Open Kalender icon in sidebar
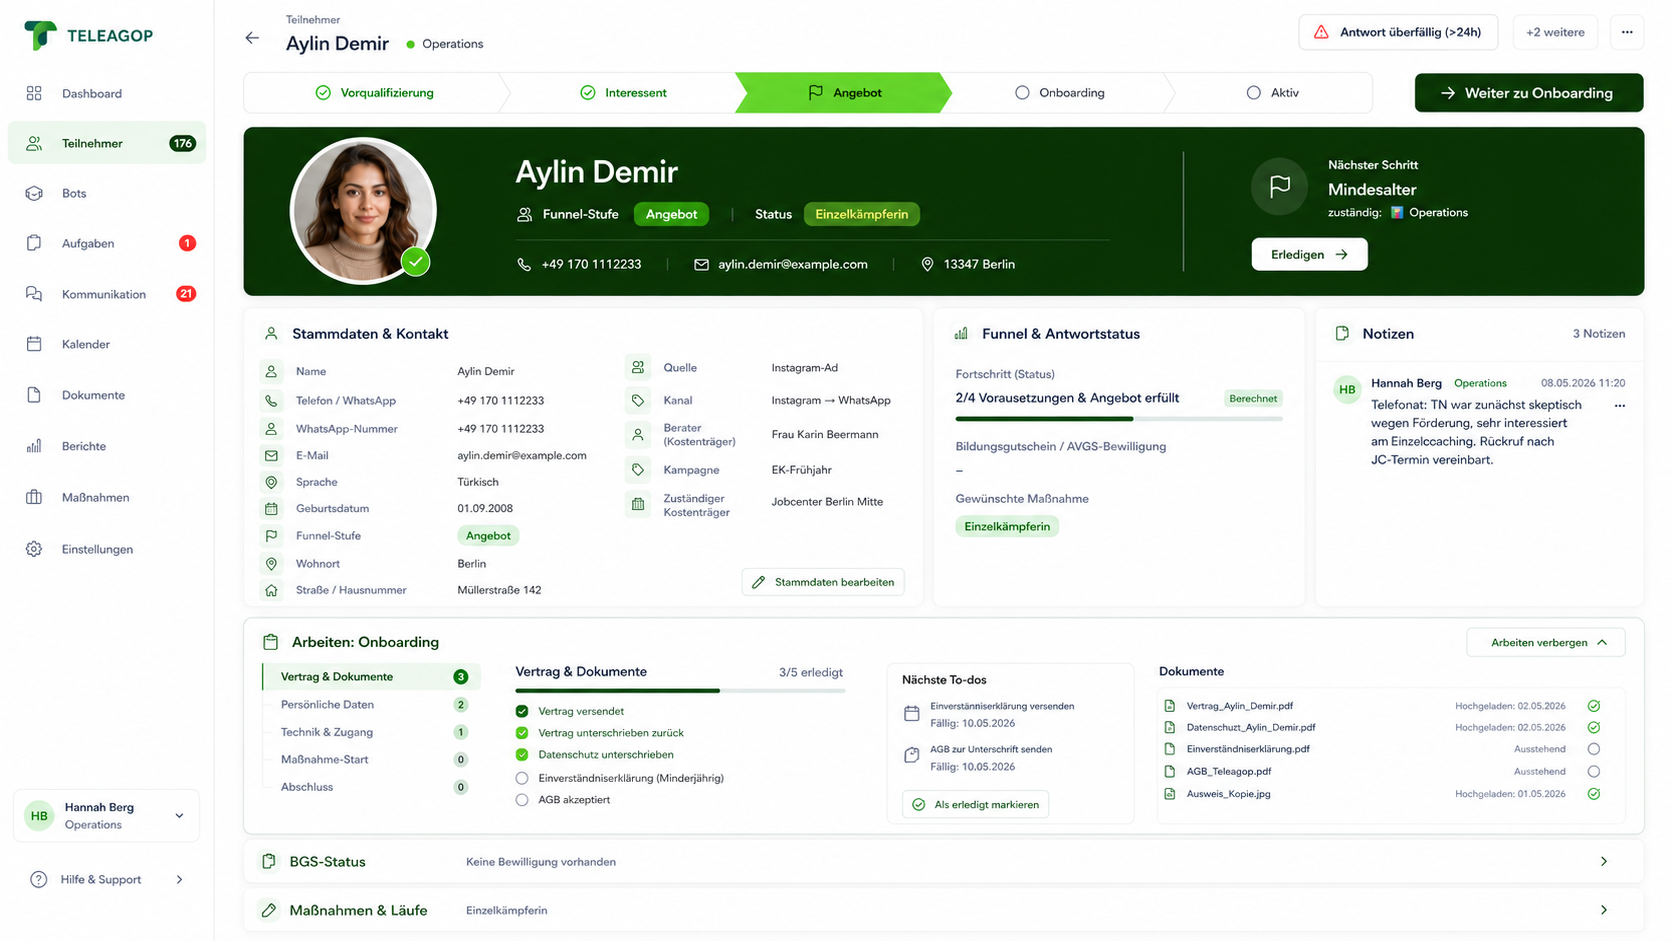 click(x=34, y=344)
